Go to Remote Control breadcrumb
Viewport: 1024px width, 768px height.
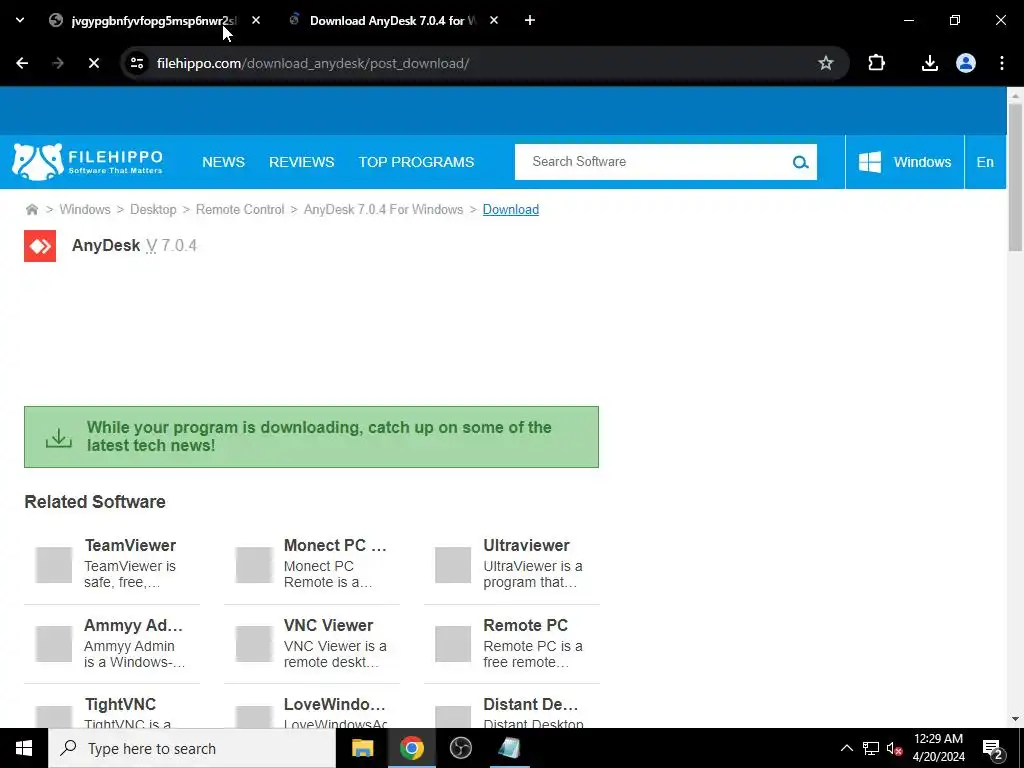[x=240, y=210]
